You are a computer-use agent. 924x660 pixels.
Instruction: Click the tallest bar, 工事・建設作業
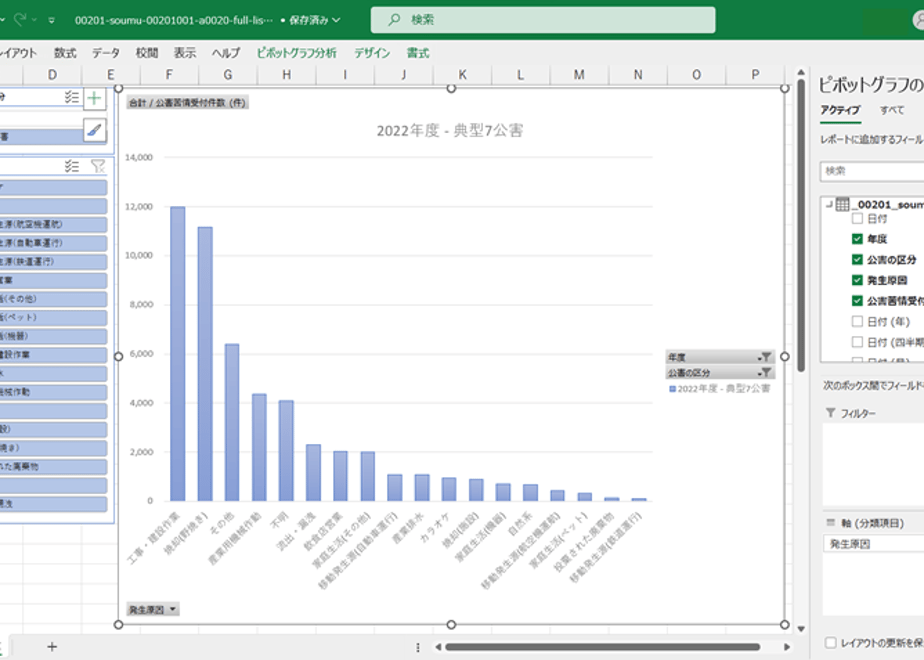point(177,354)
